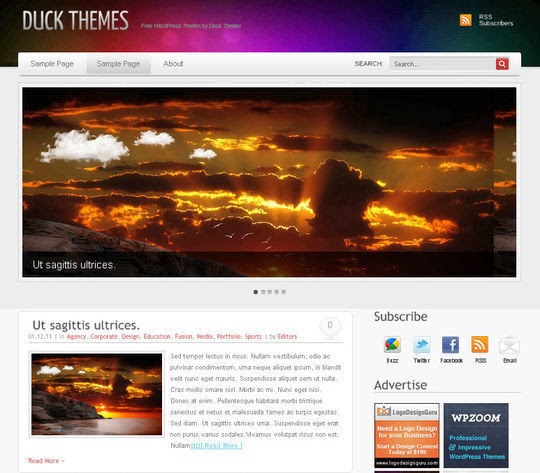This screenshot has width=540, height=473.
Task: Select the first slider pagination dot
Action: (x=256, y=292)
